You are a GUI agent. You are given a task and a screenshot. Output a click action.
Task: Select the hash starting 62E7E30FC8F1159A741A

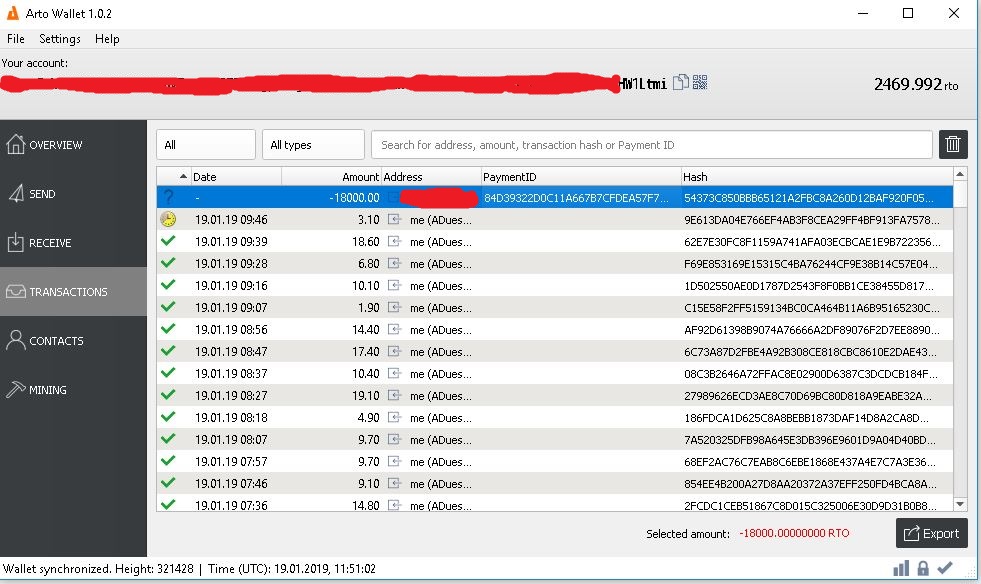pyautogui.click(x=811, y=242)
